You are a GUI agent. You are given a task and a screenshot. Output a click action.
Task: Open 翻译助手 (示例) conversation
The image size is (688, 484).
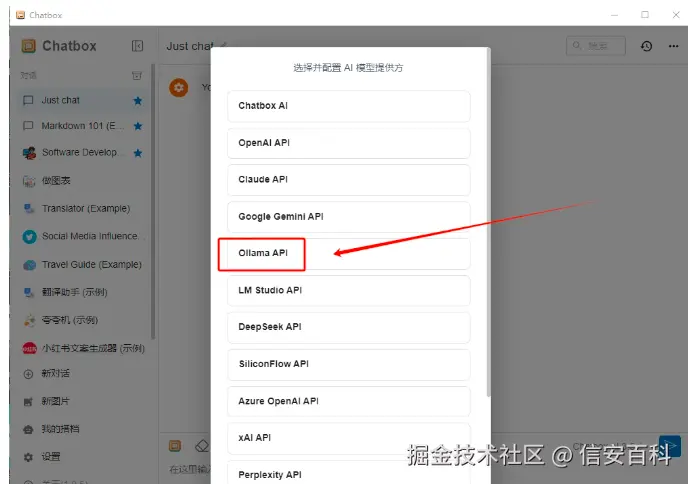(x=82, y=292)
